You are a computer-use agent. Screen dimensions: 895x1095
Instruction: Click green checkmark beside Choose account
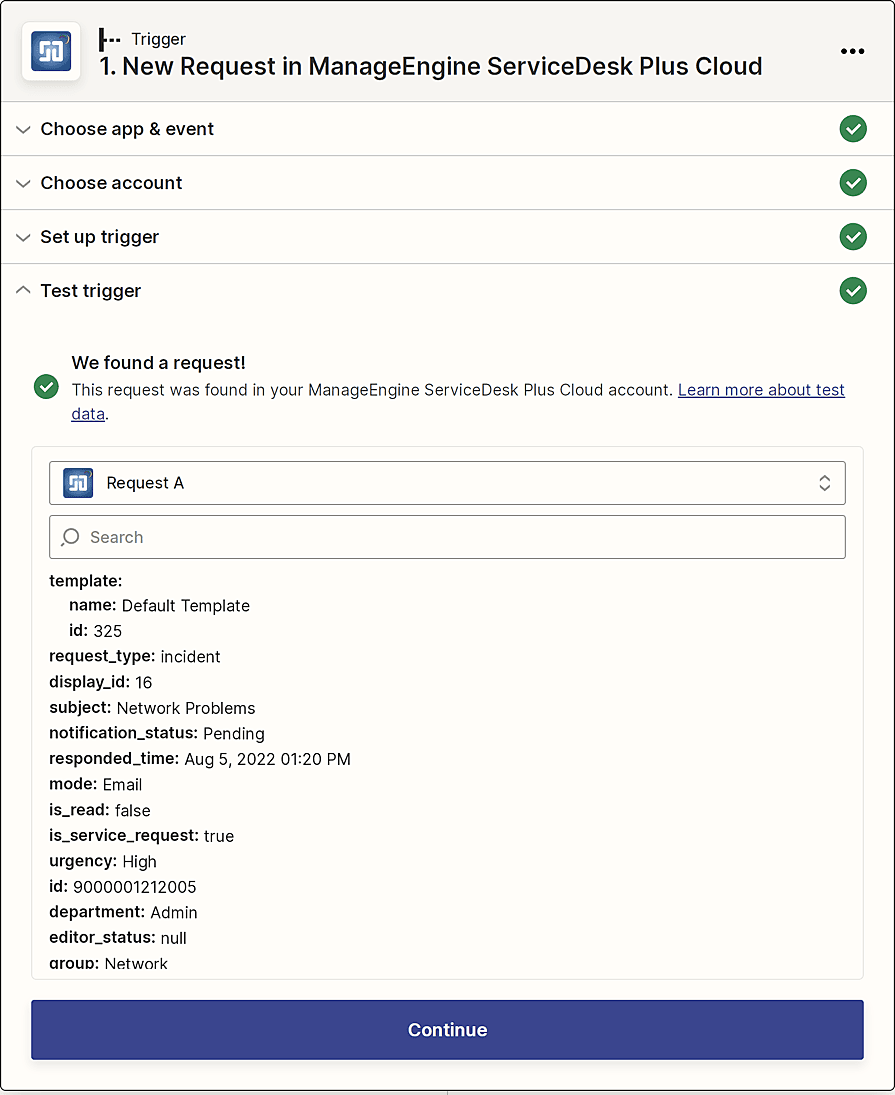click(852, 183)
